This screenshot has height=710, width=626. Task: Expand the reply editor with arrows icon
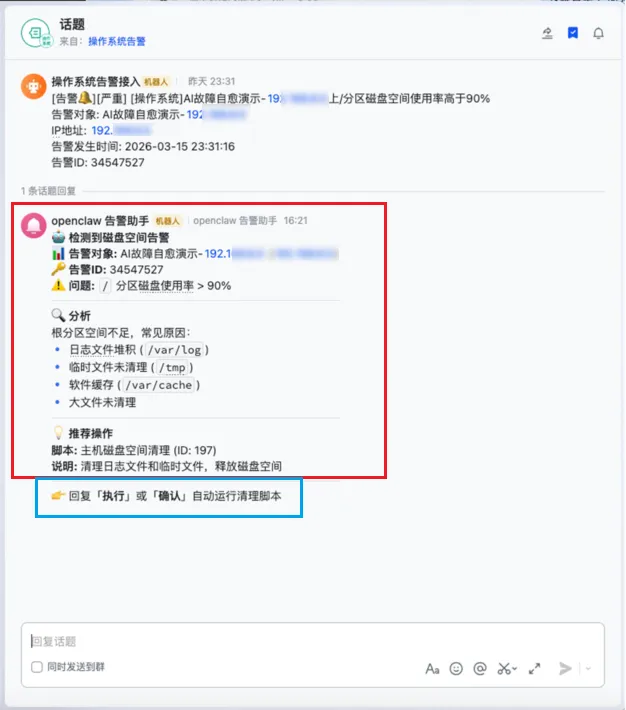coord(535,669)
